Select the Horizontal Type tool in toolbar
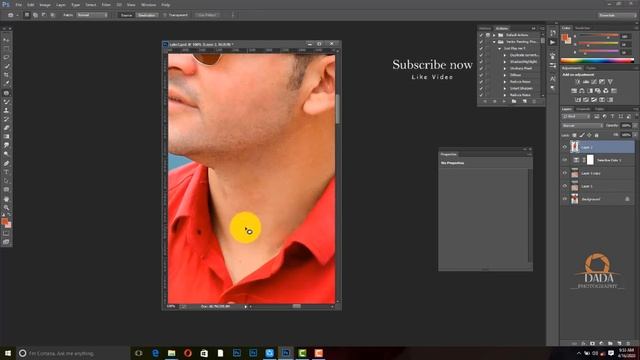The image size is (640, 360). [x=6, y=172]
